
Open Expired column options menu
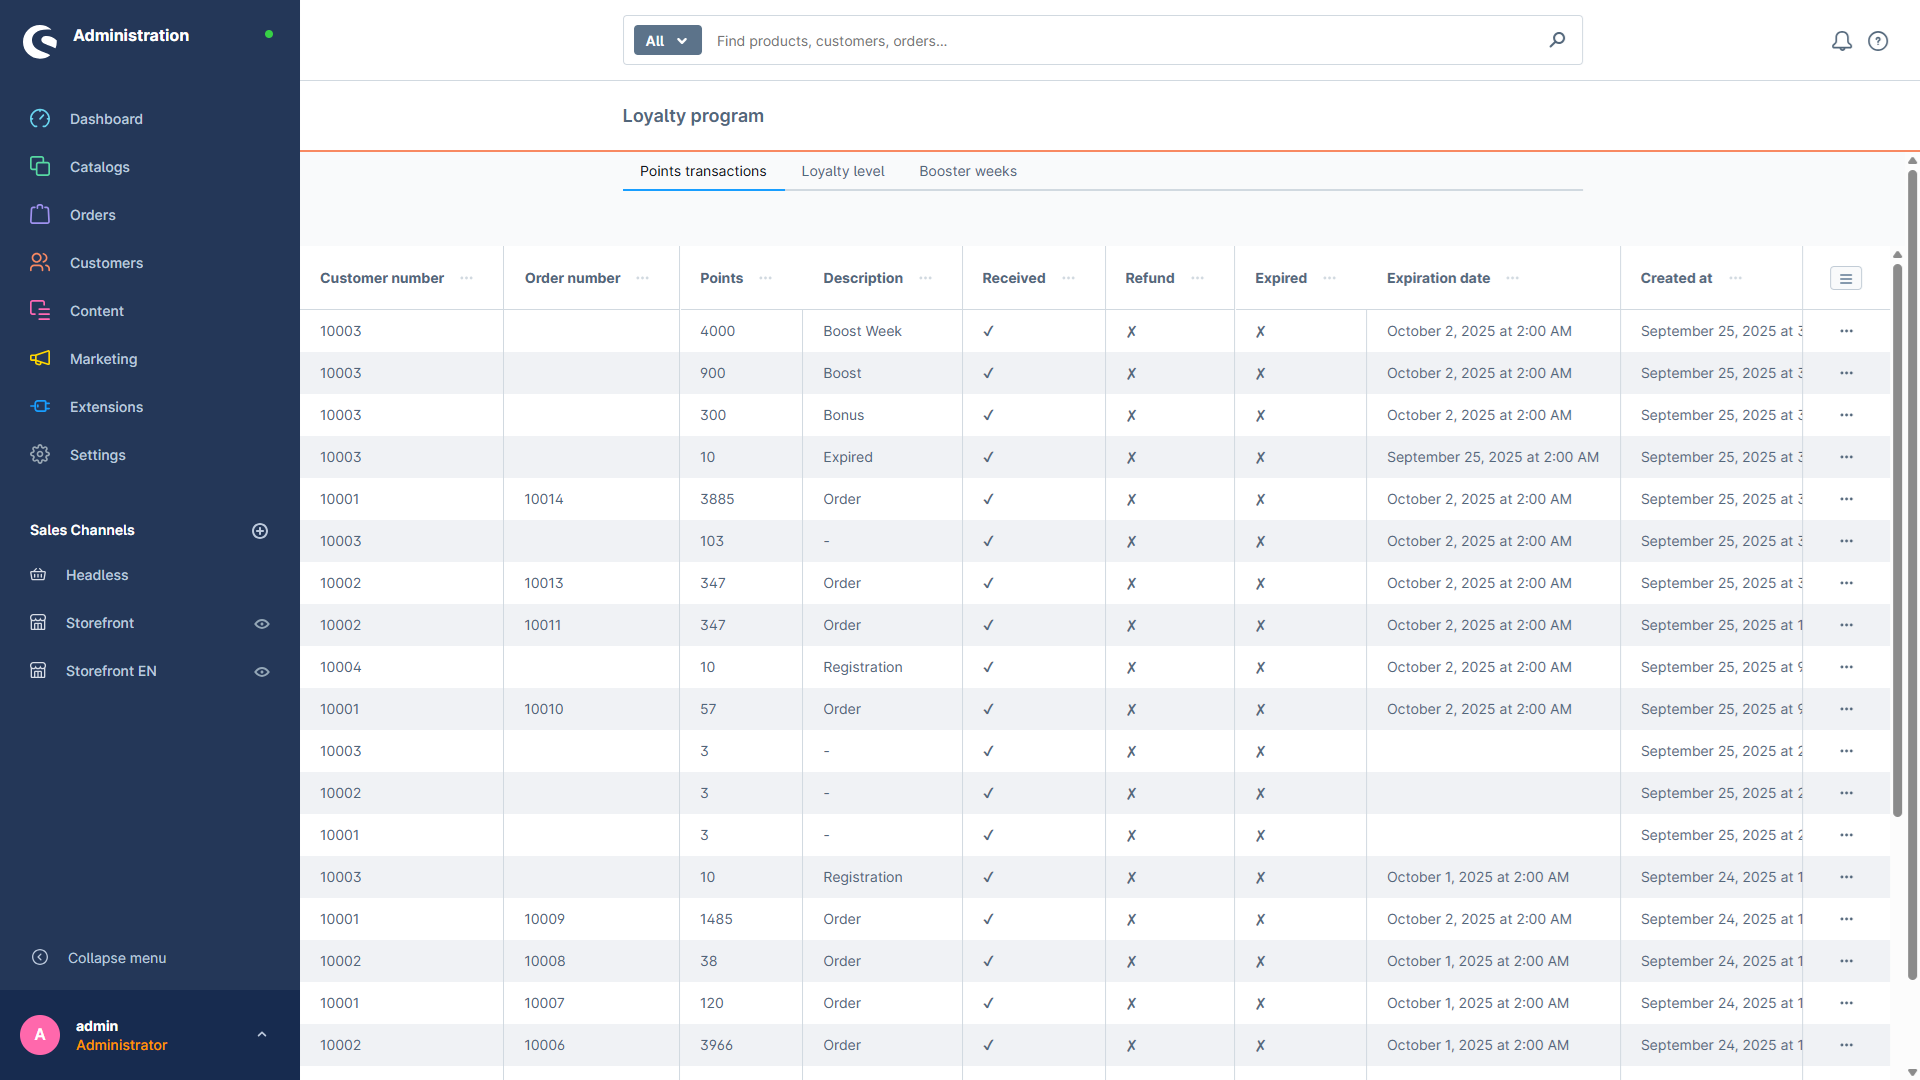[1330, 279]
